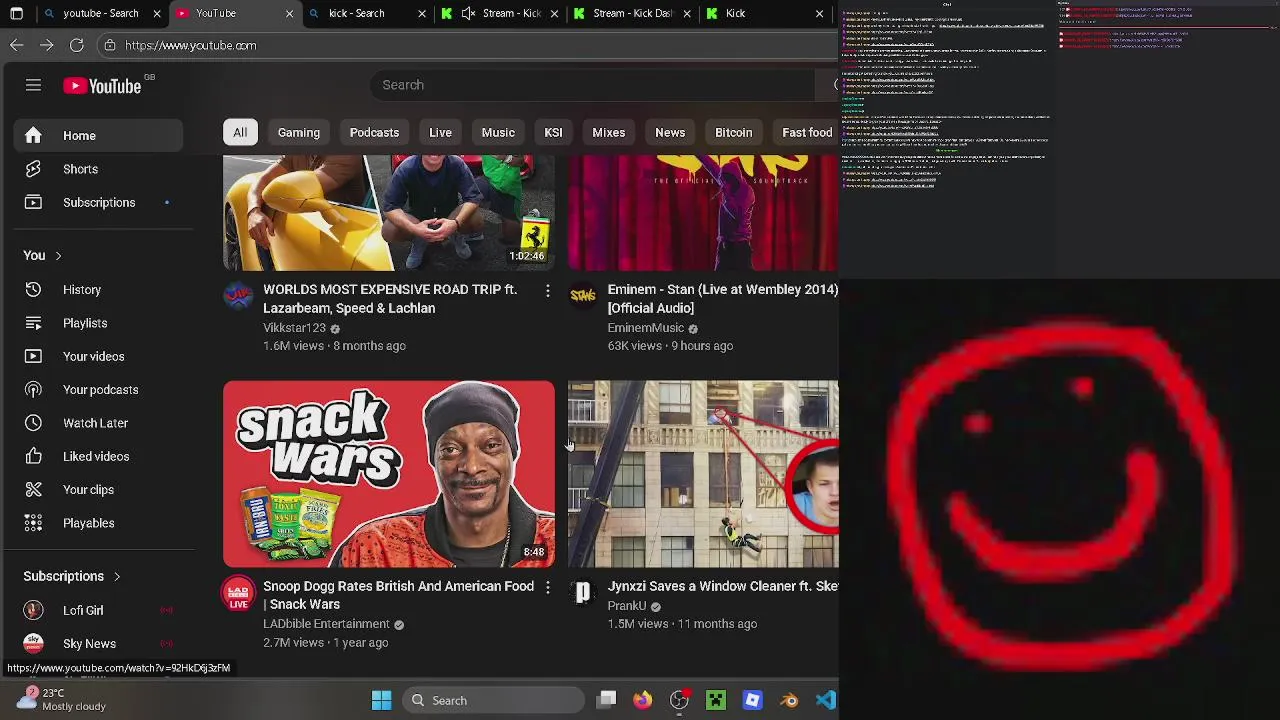Click the Shorts icon in the sidebar
The image size is (1280, 720).
pyautogui.click(x=33, y=169)
